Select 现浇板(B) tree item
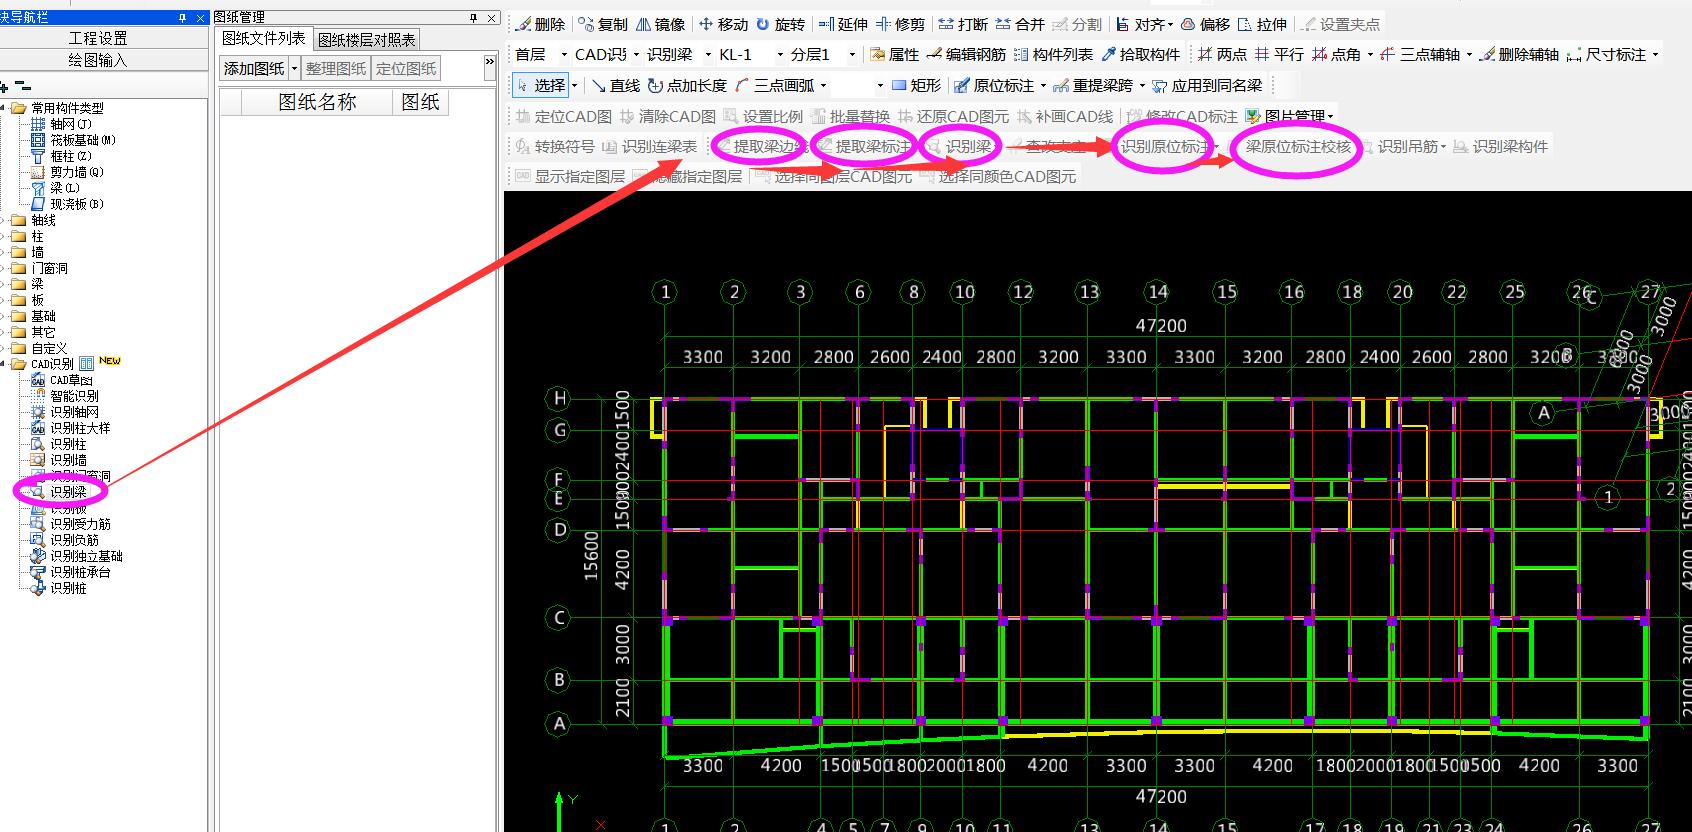Screen dimensions: 1692x832 click(x=76, y=204)
